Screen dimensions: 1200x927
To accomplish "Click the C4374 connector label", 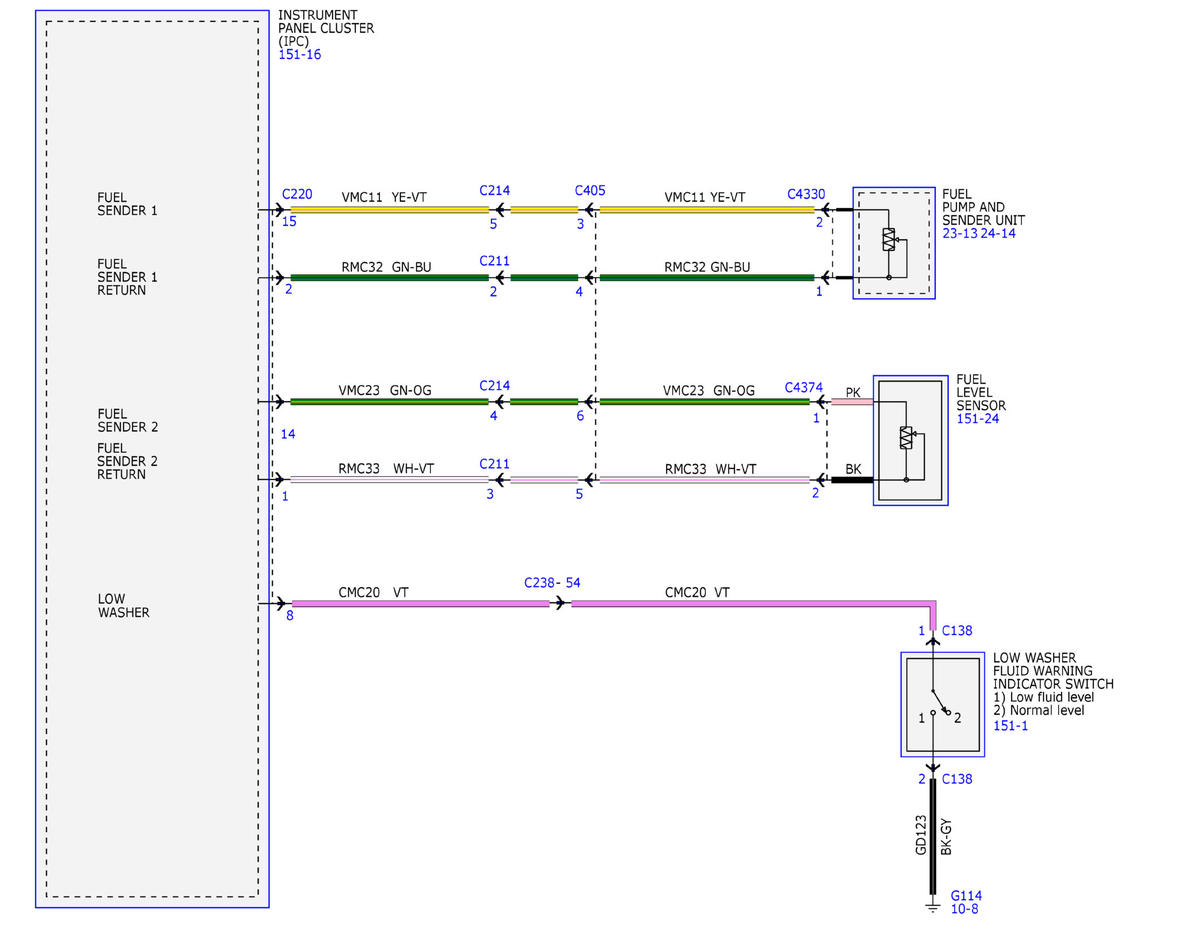I will click(804, 386).
